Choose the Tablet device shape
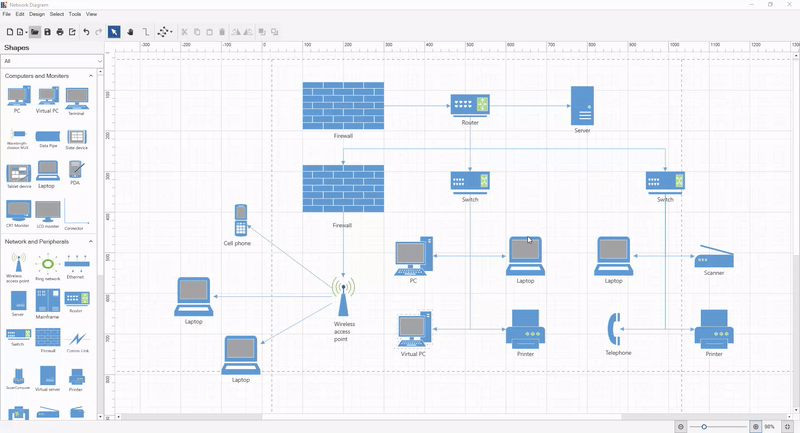 [x=19, y=172]
